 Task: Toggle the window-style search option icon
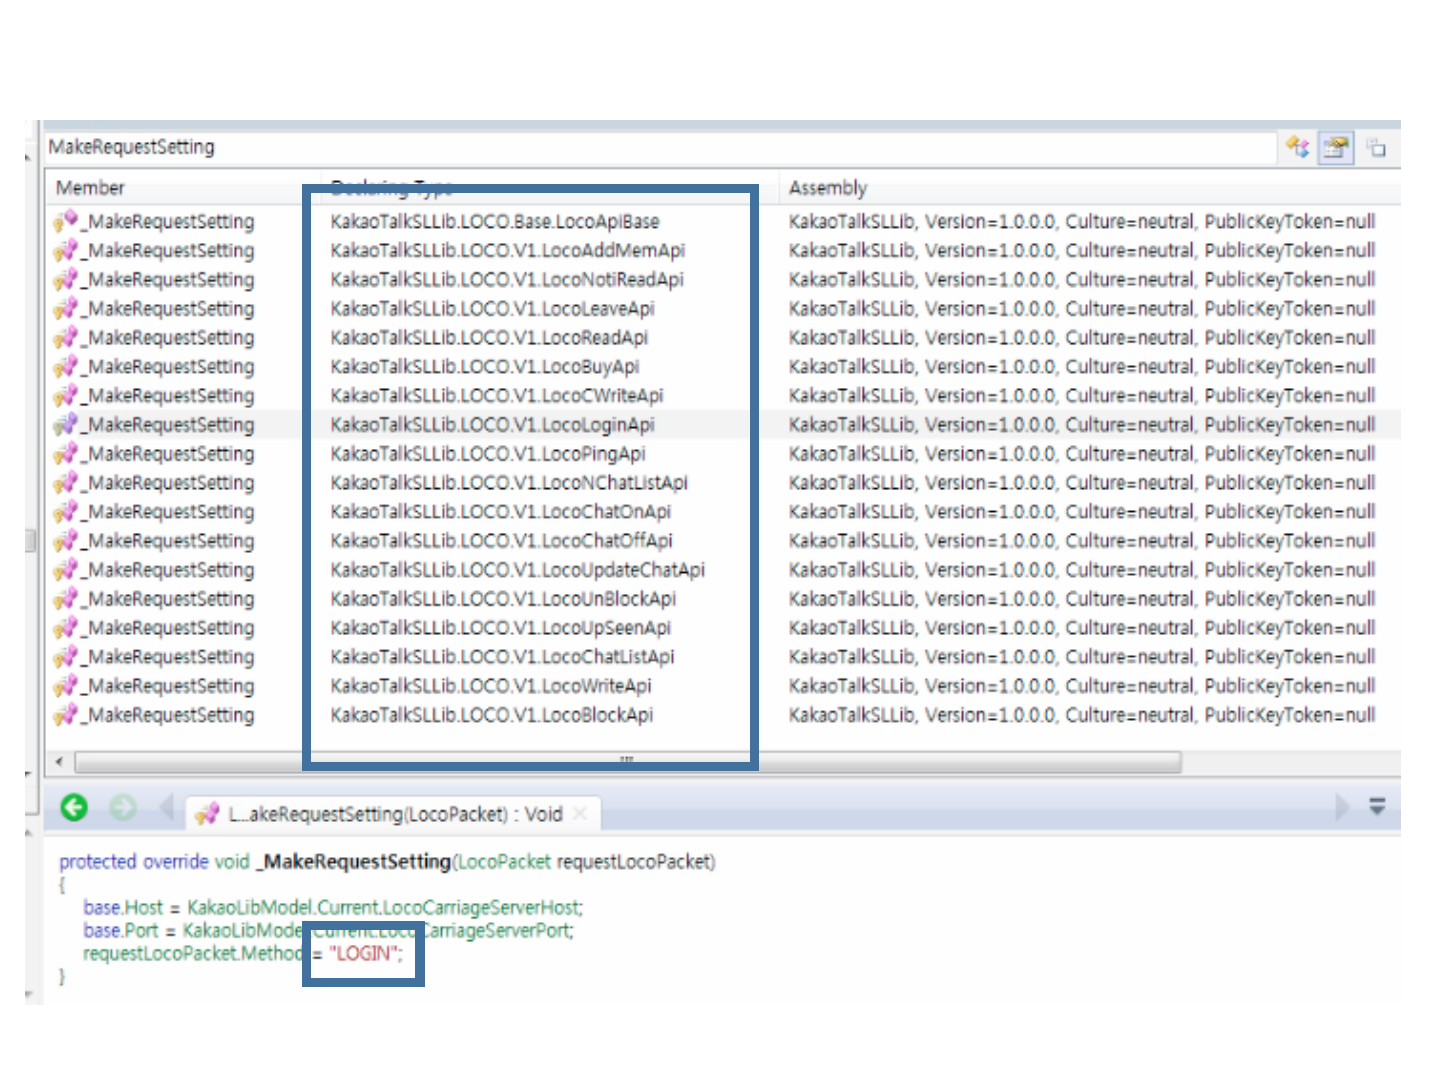click(1377, 148)
